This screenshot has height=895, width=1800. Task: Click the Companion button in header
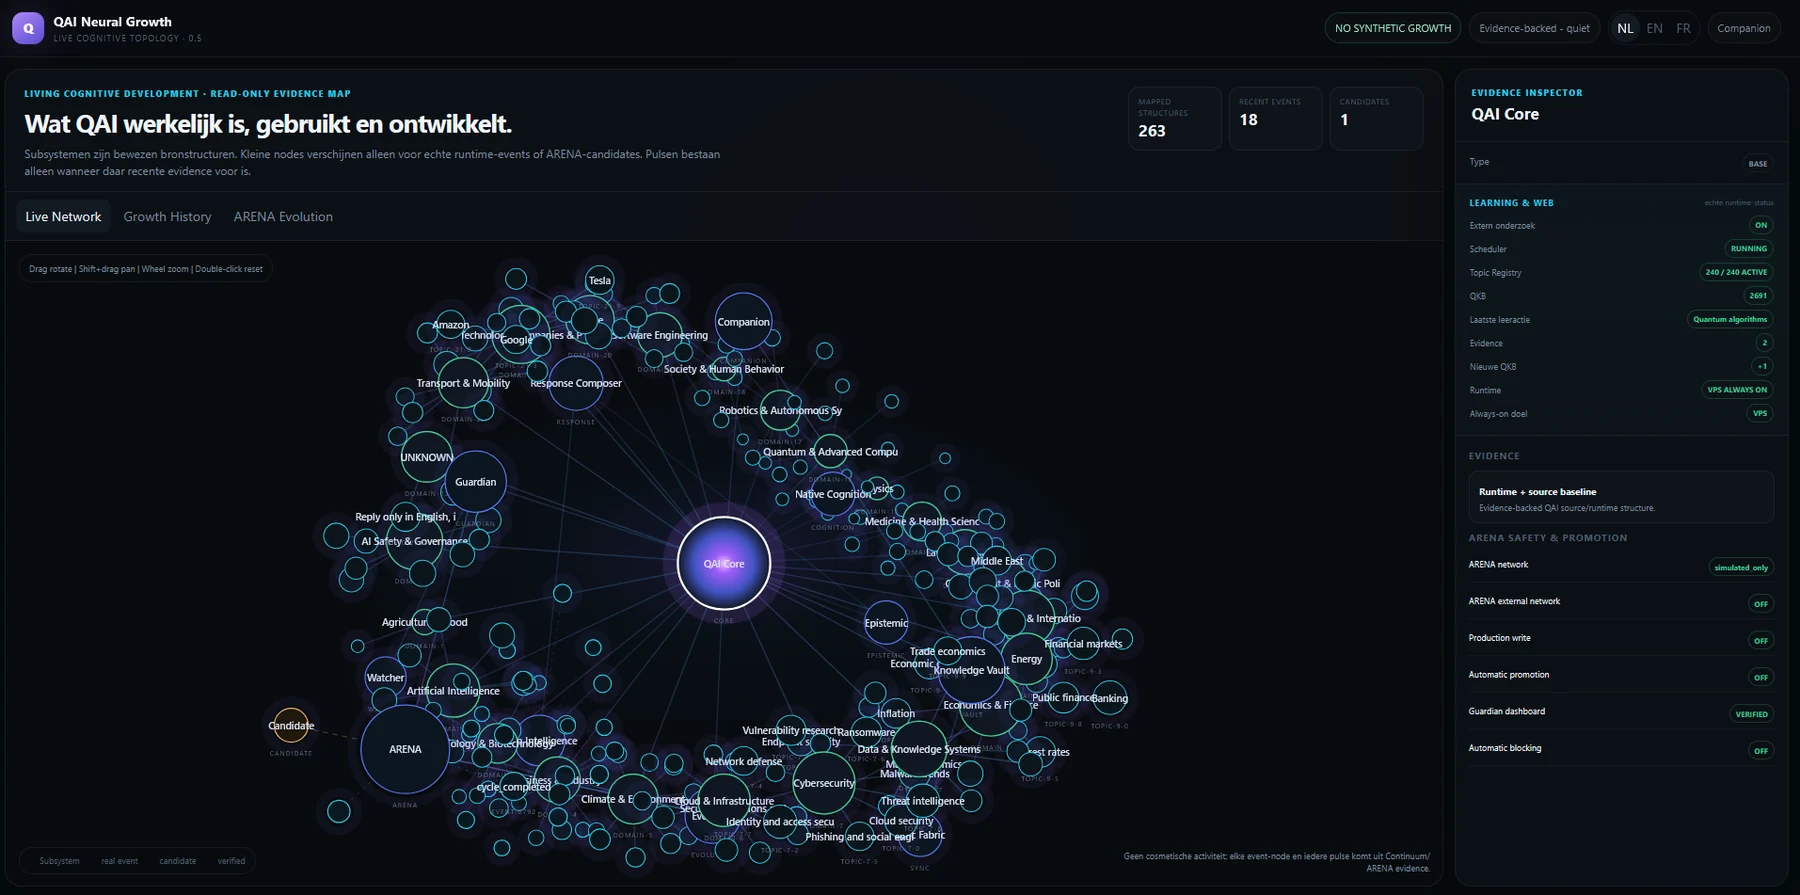(x=1744, y=28)
